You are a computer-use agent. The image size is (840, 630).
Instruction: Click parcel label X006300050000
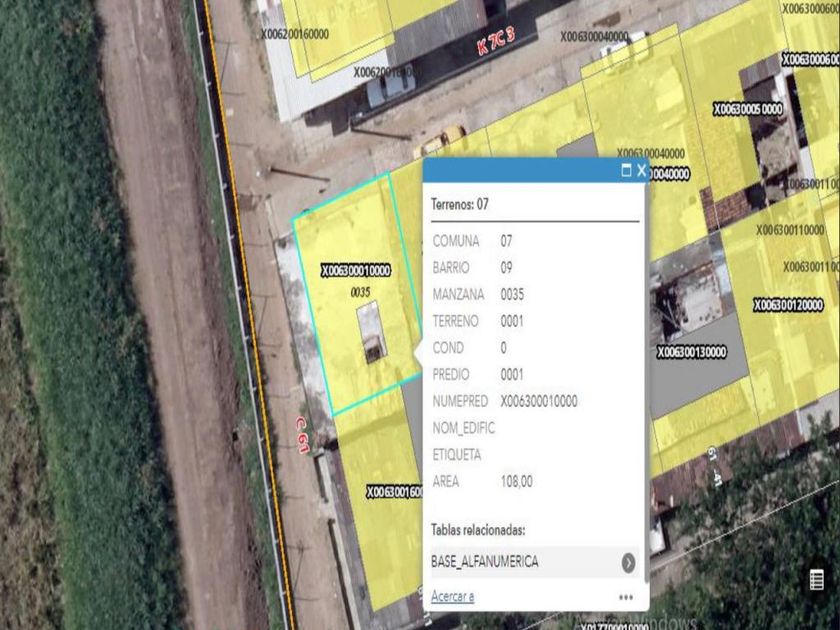(747, 109)
